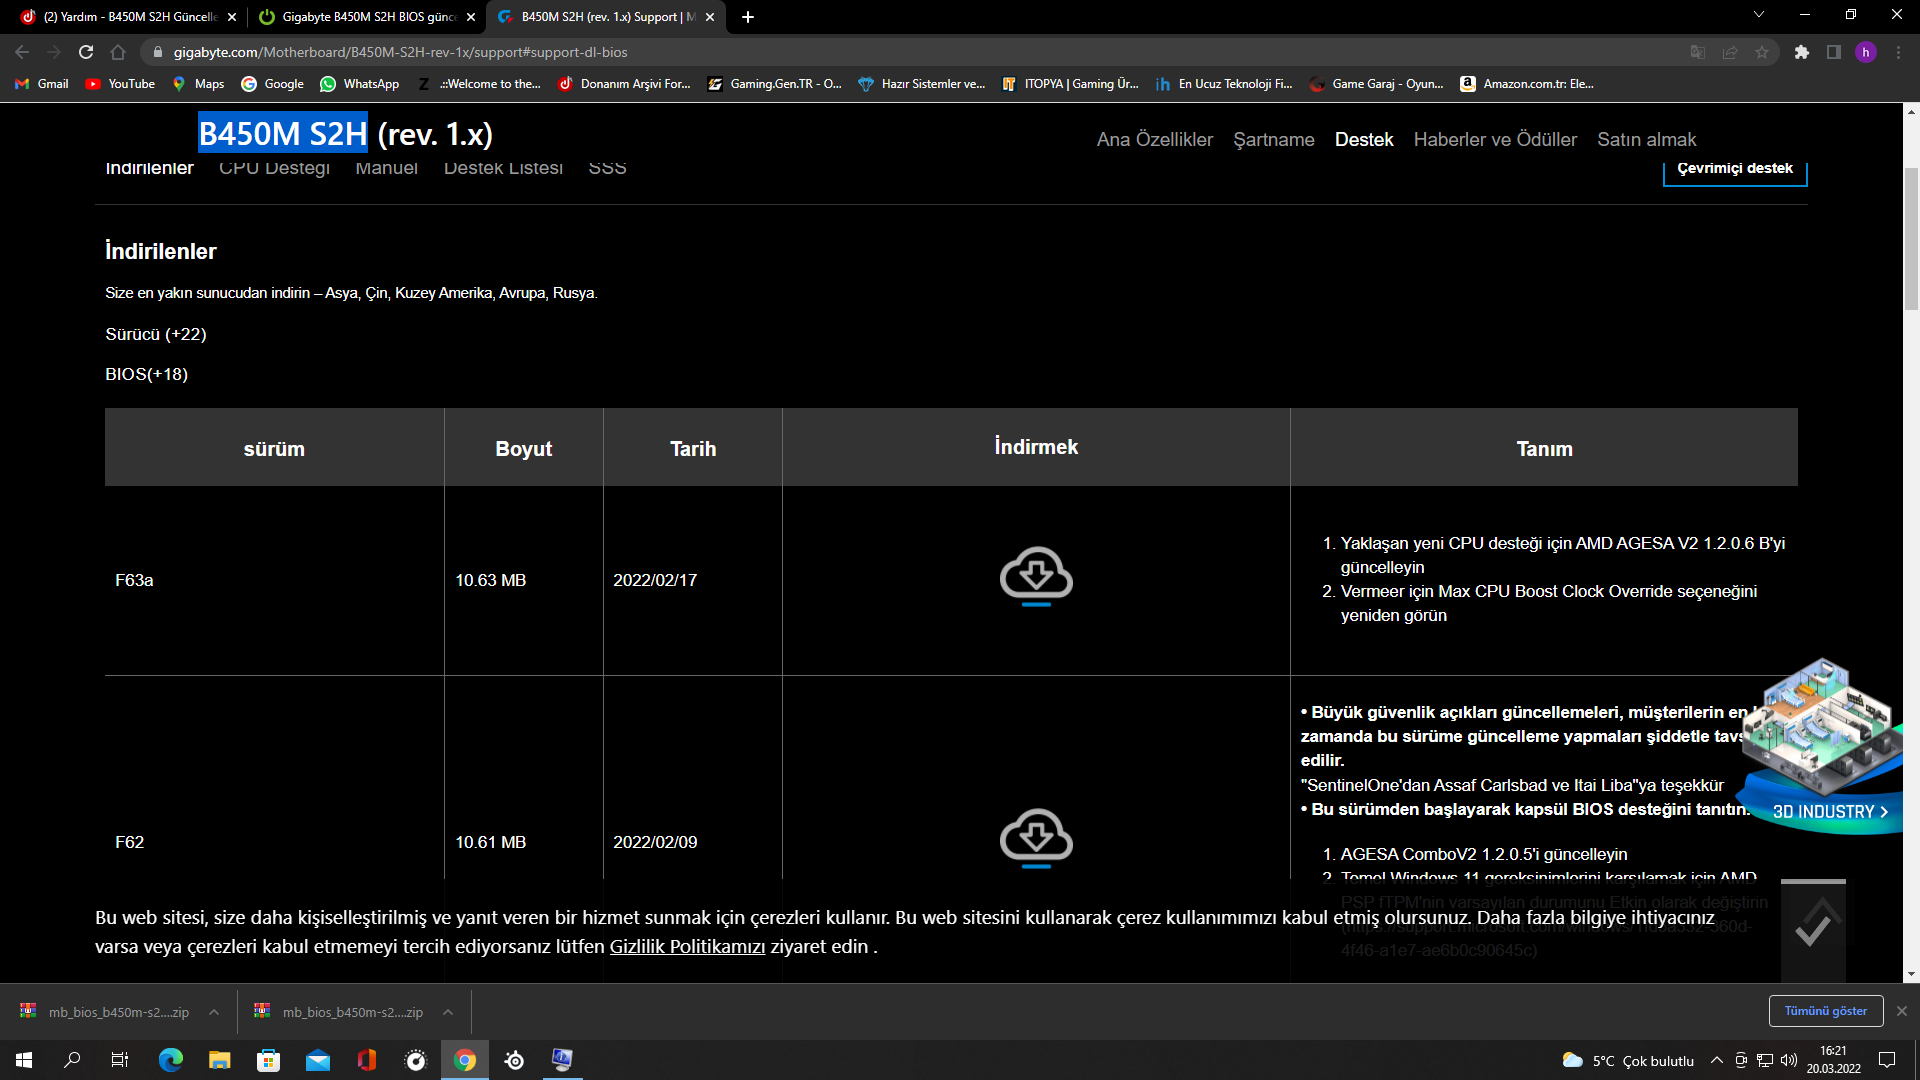
Task: Open Gmail bookmark
Action: coord(42,84)
